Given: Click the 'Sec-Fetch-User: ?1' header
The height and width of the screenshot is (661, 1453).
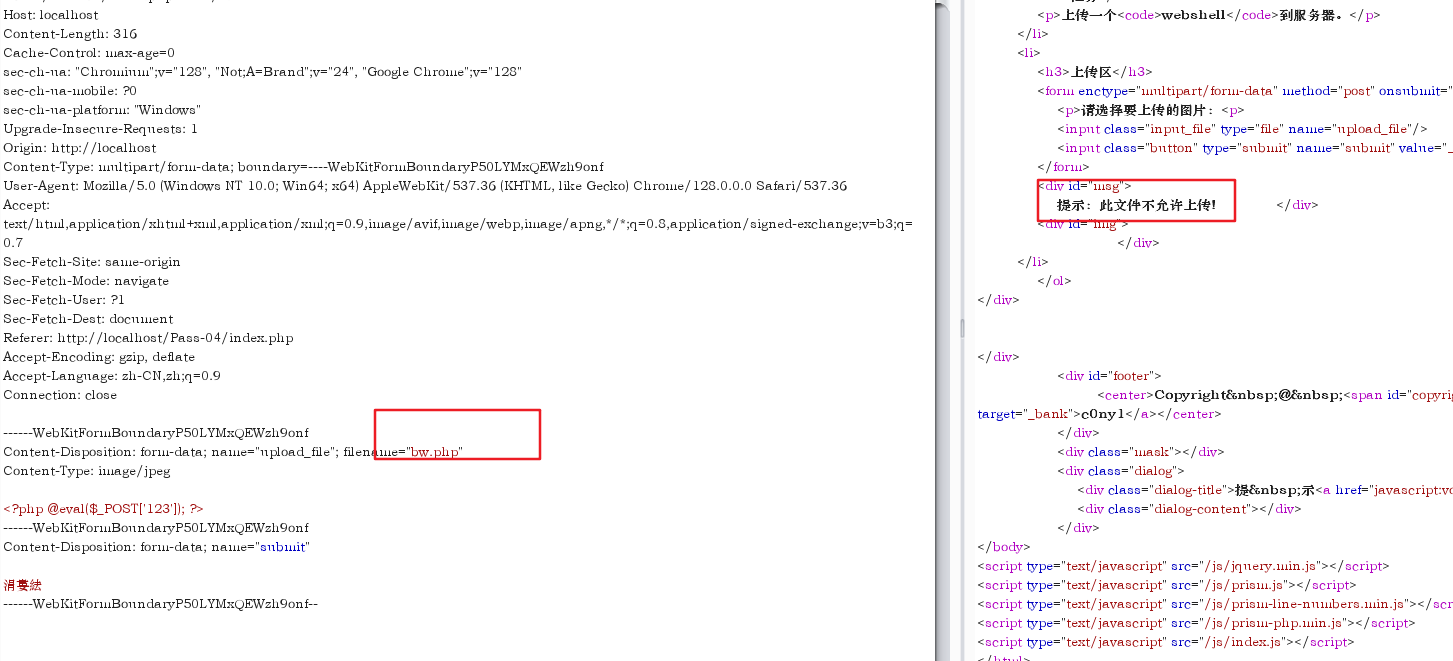Looking at the screenshot, I should 64,300.
